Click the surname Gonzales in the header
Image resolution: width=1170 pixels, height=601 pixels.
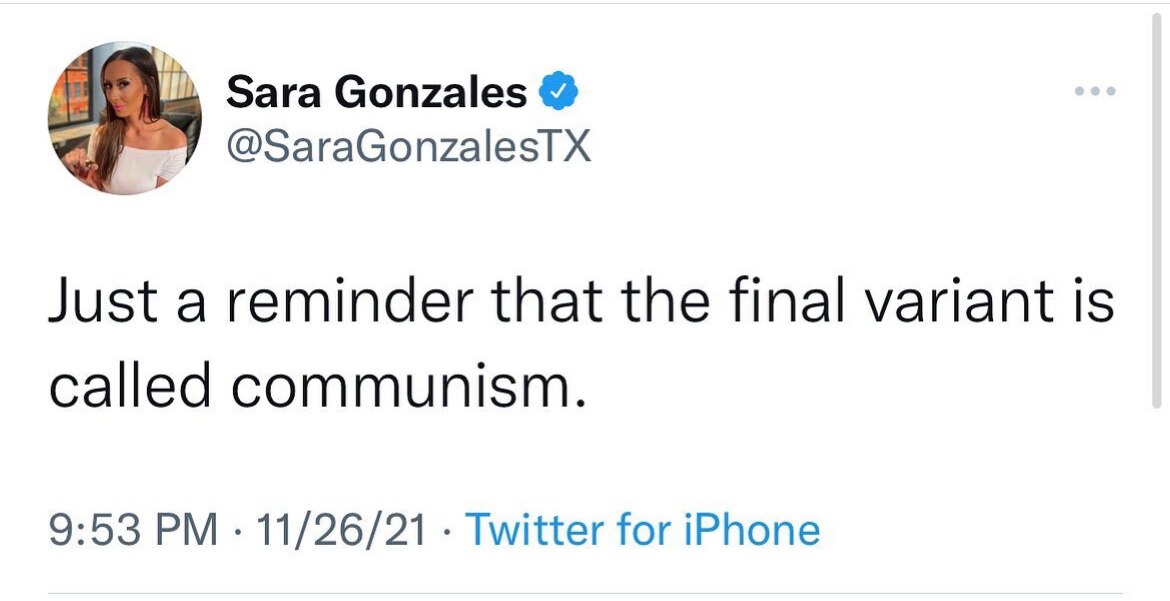pyautogui.click(x=430, y=93)
